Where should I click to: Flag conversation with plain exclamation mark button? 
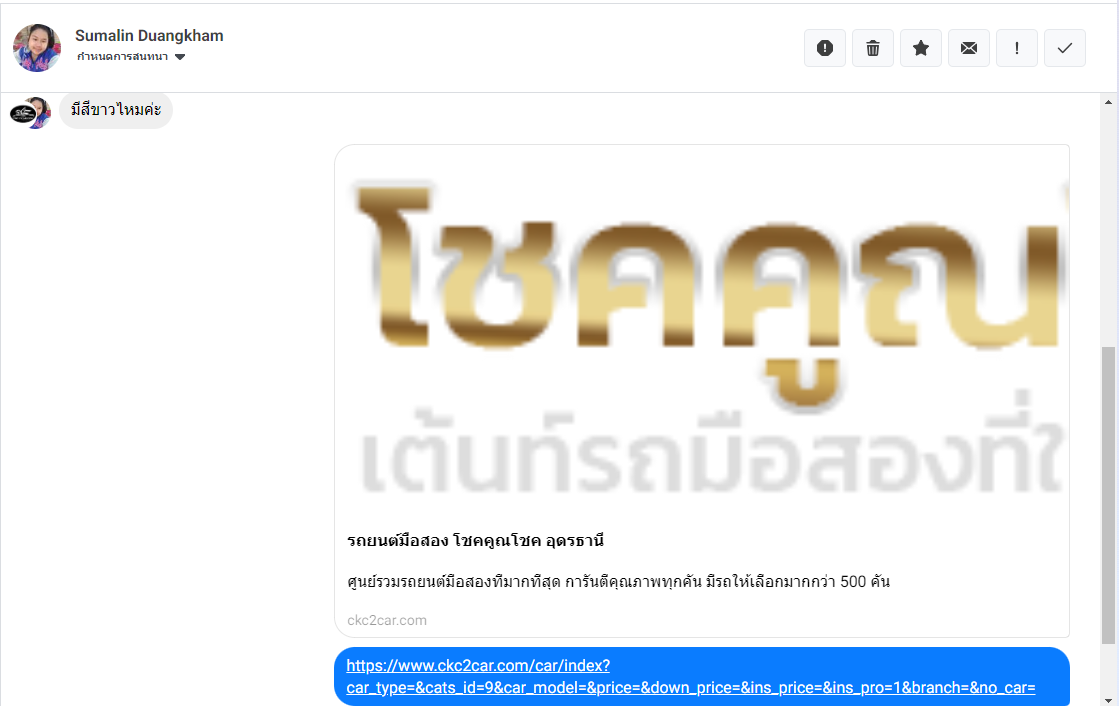tap(1016, 48)
